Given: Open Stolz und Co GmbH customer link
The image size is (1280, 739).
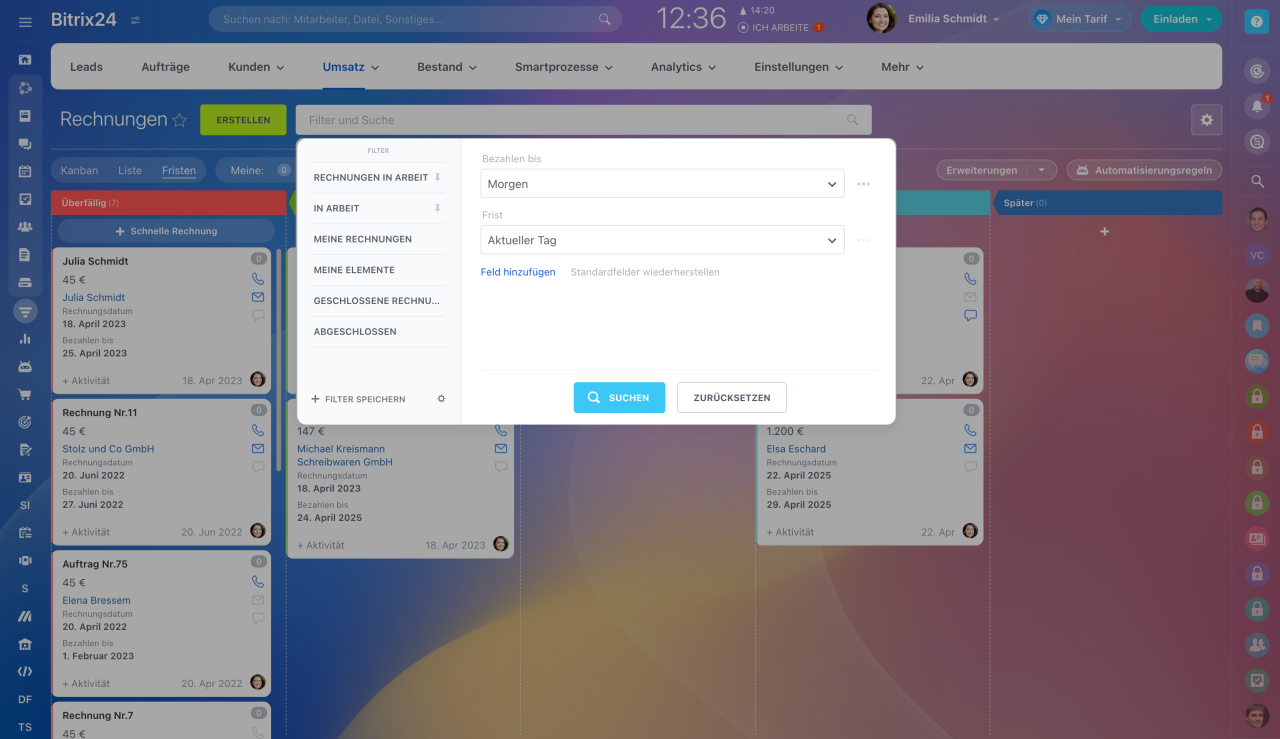Looking at the screenshot, I should click(108, 449).
